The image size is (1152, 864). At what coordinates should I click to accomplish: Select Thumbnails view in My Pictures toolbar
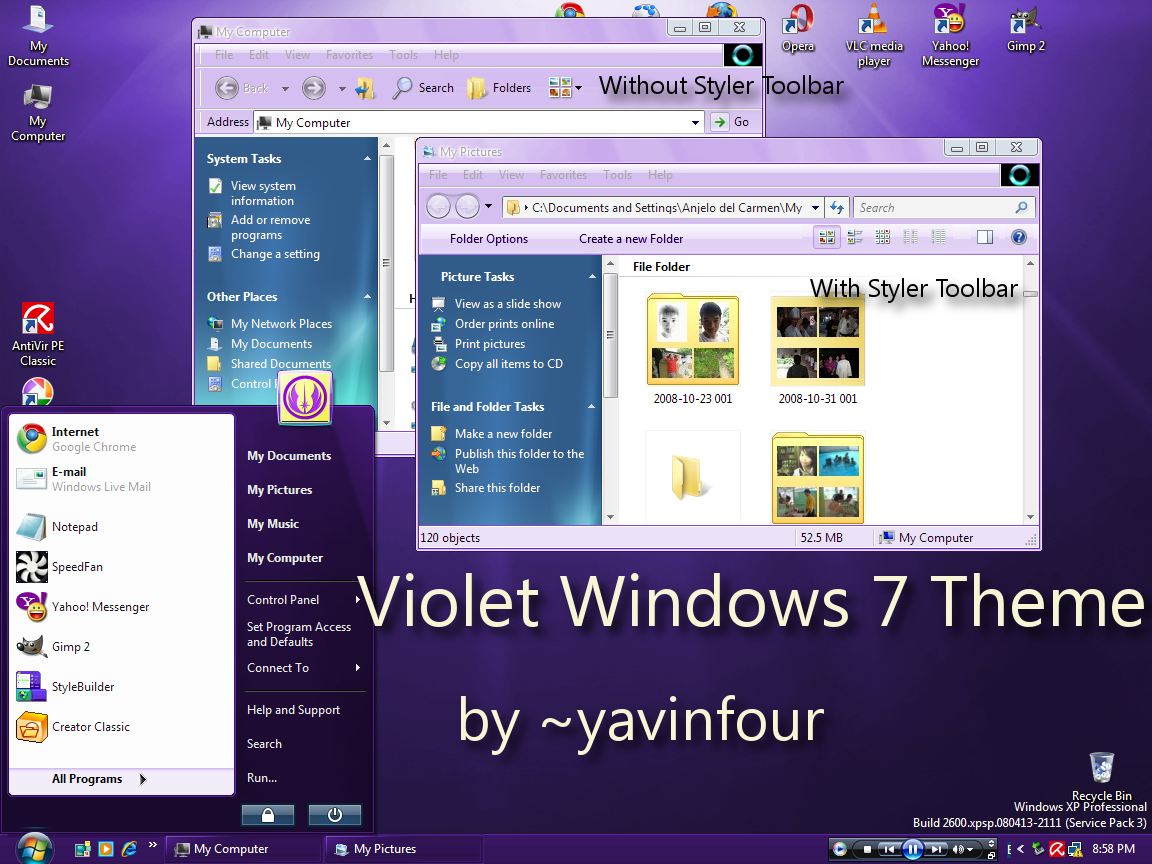826,237
